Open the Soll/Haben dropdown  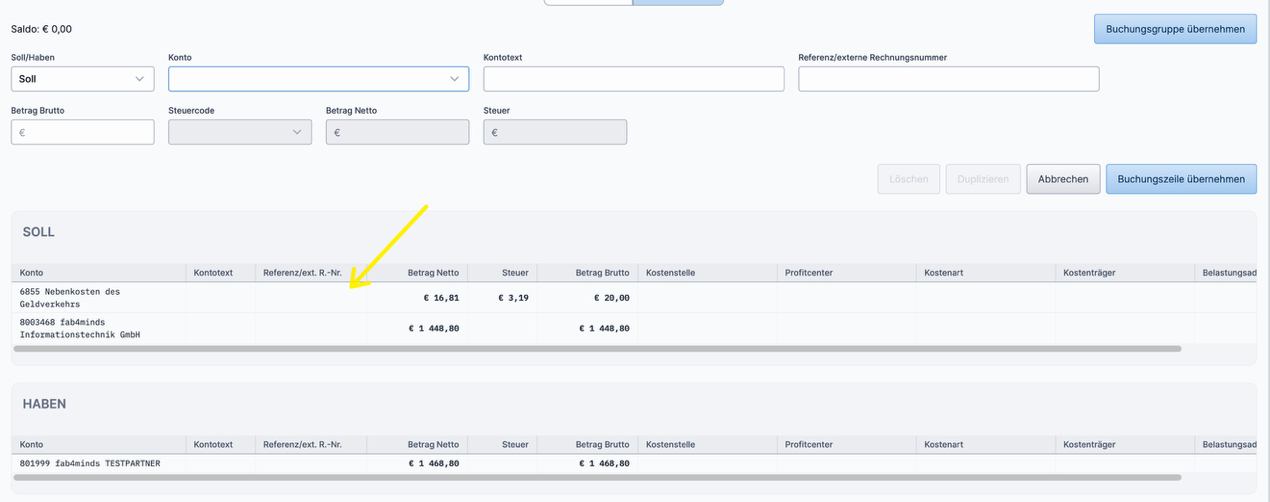click(82, 79)
